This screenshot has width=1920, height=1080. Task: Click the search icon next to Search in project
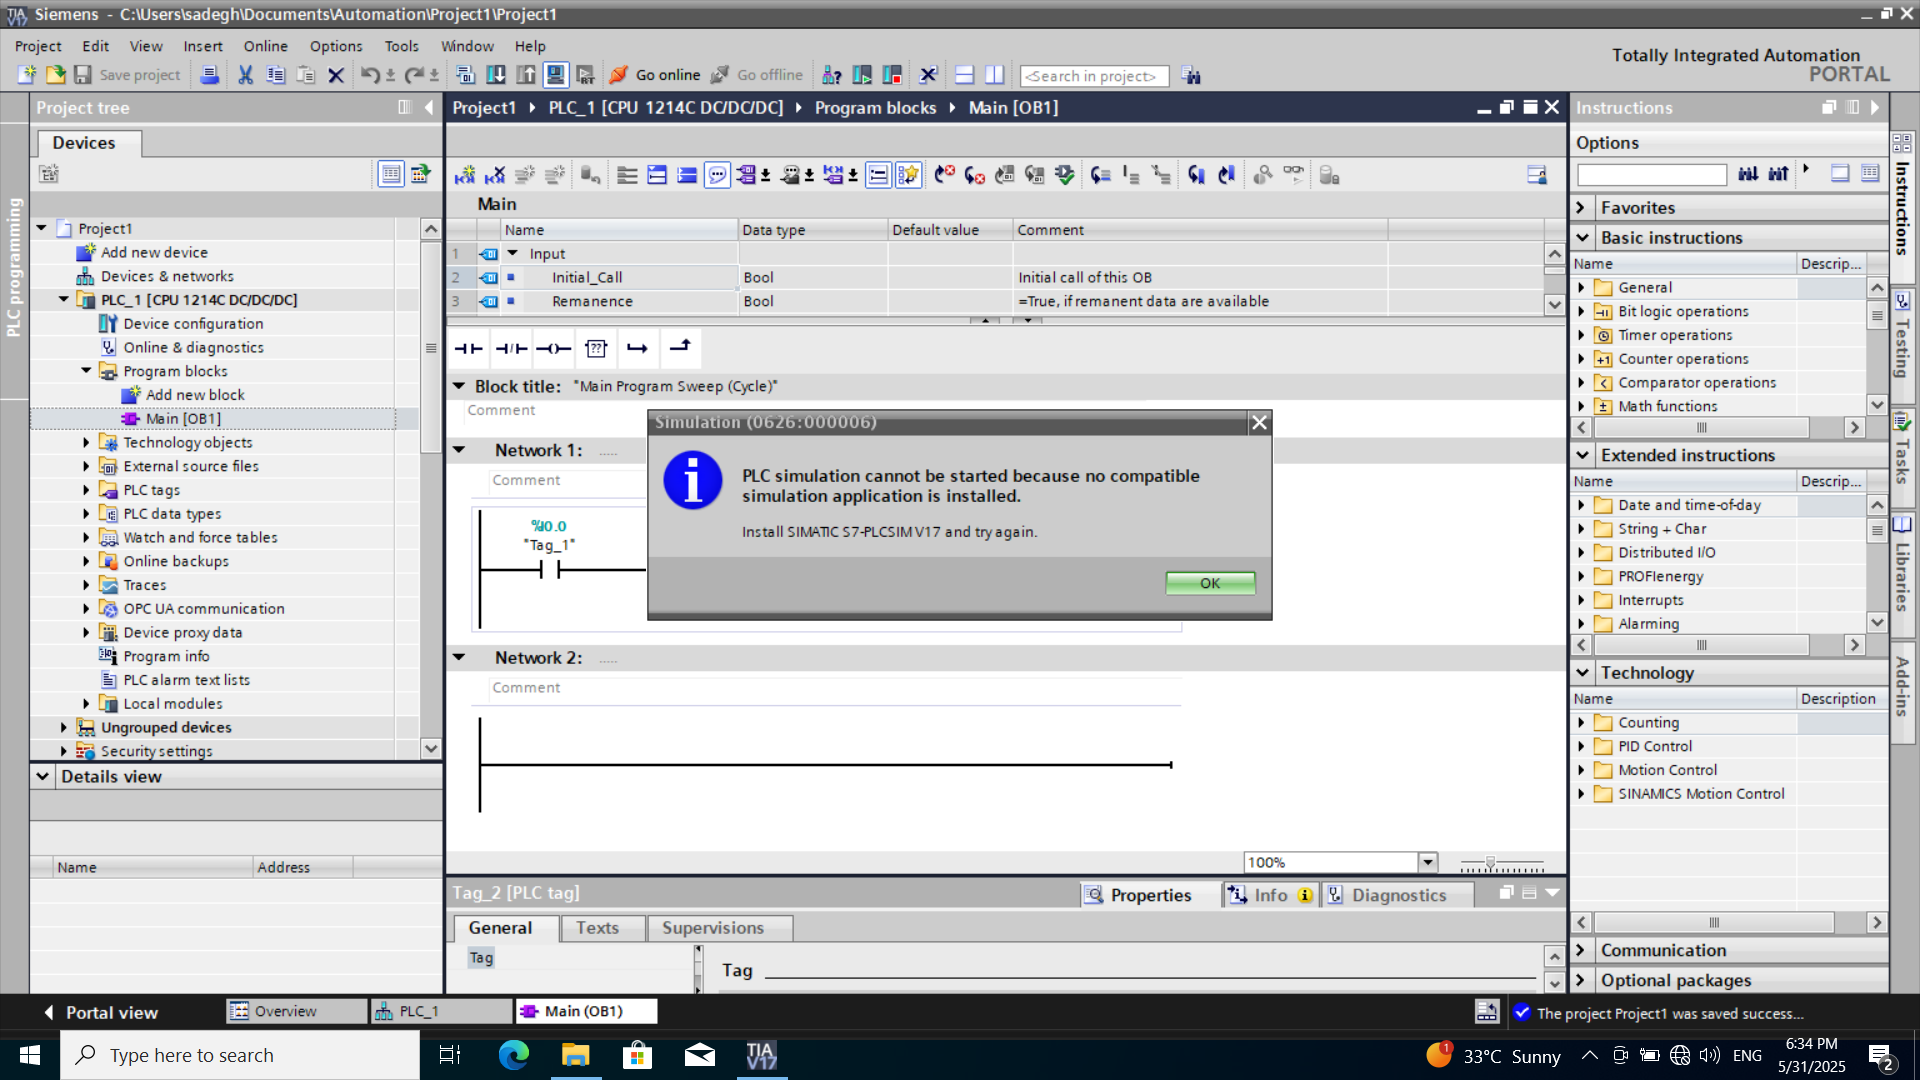pos(1191,75)
